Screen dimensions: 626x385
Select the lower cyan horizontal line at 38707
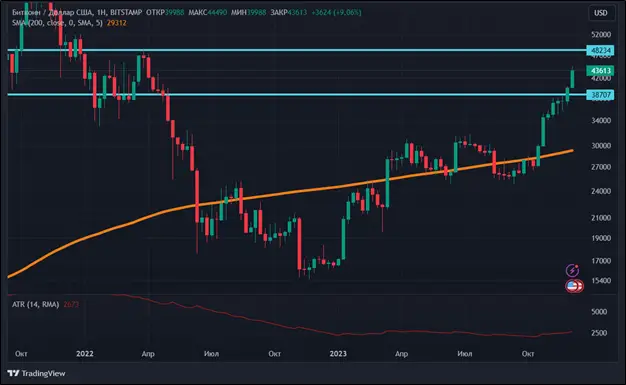click(x=297, y=95)
